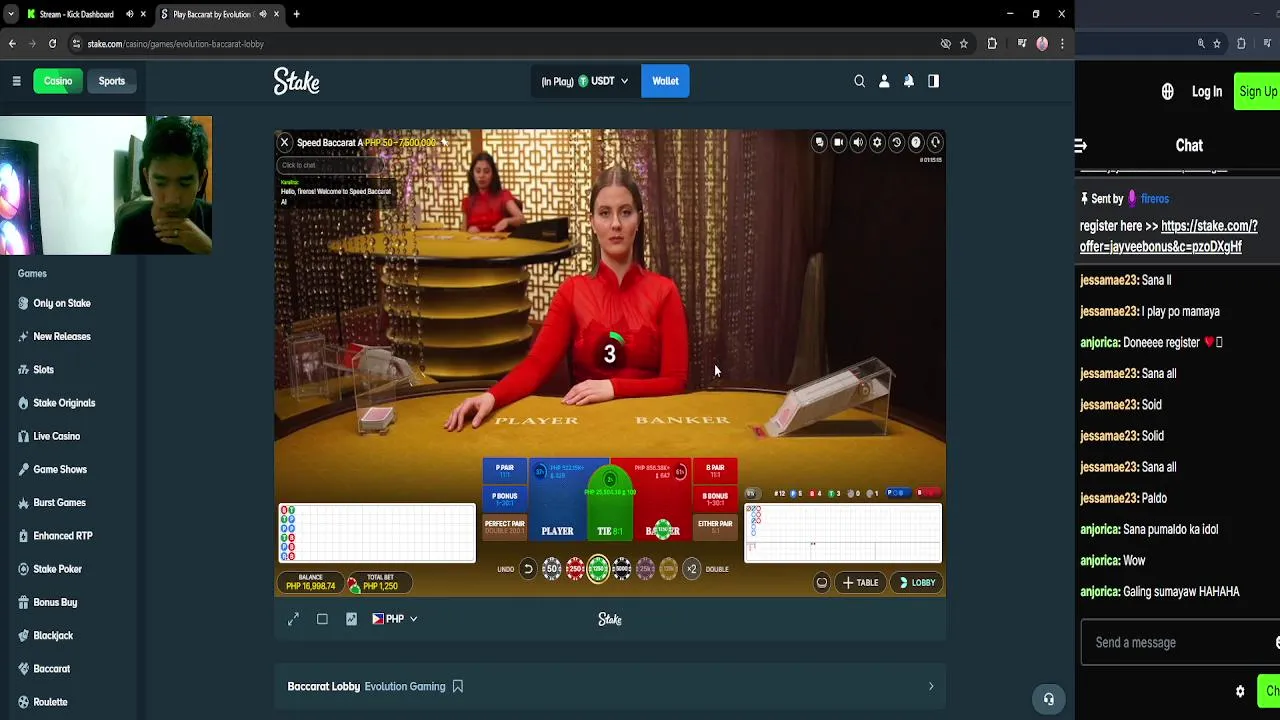Click the Wallet button
The width and height of the screenshot is (1280, 720).
pos(665,81)
